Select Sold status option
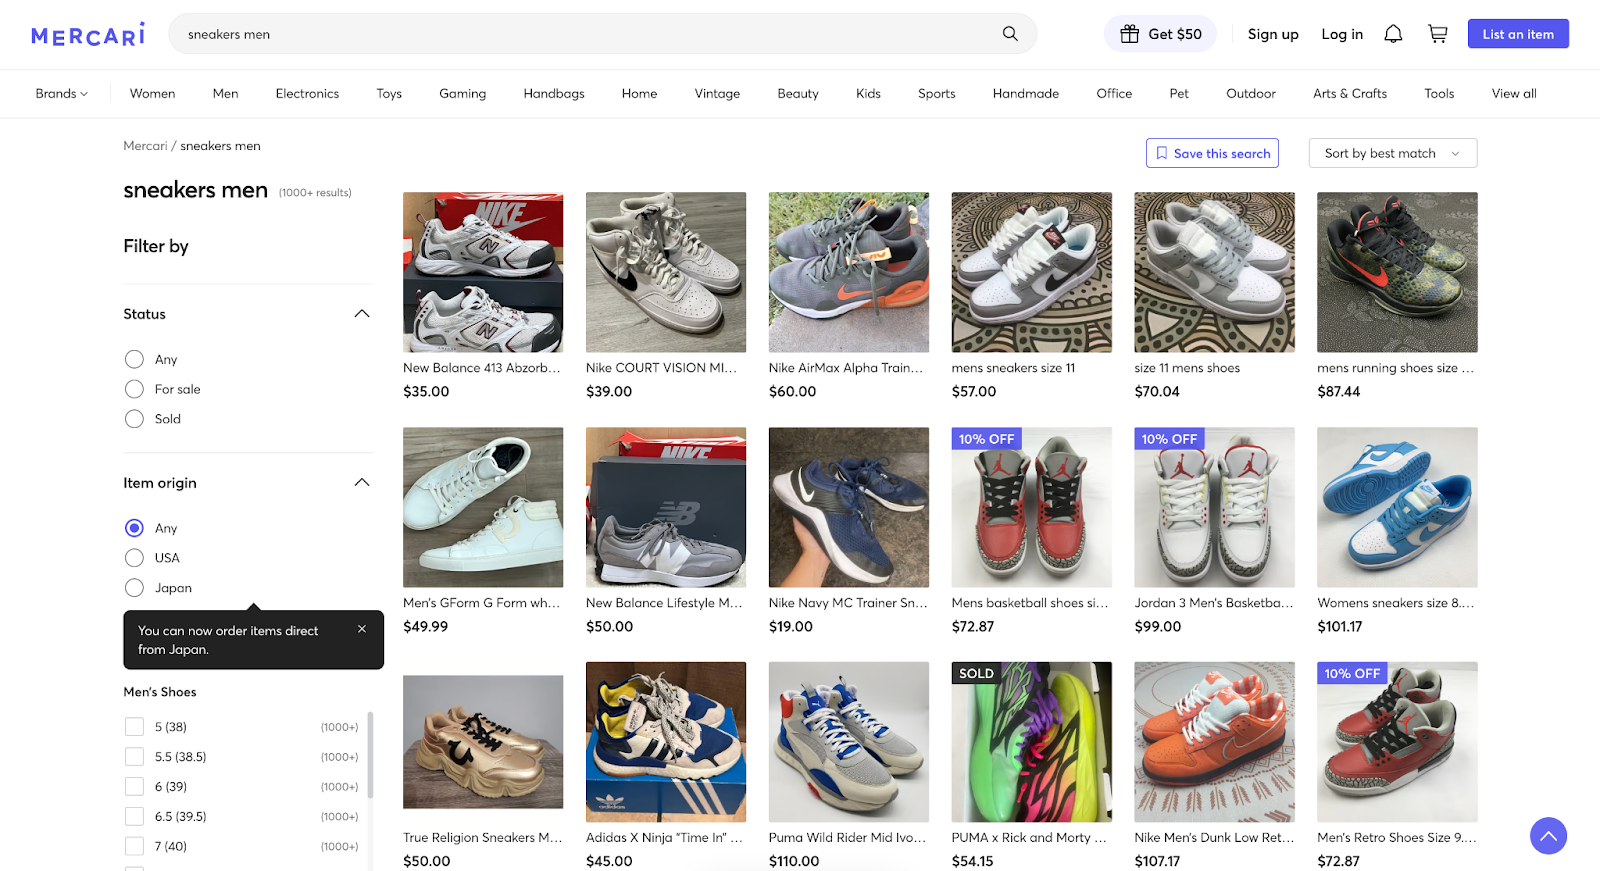 pos(134,419)
